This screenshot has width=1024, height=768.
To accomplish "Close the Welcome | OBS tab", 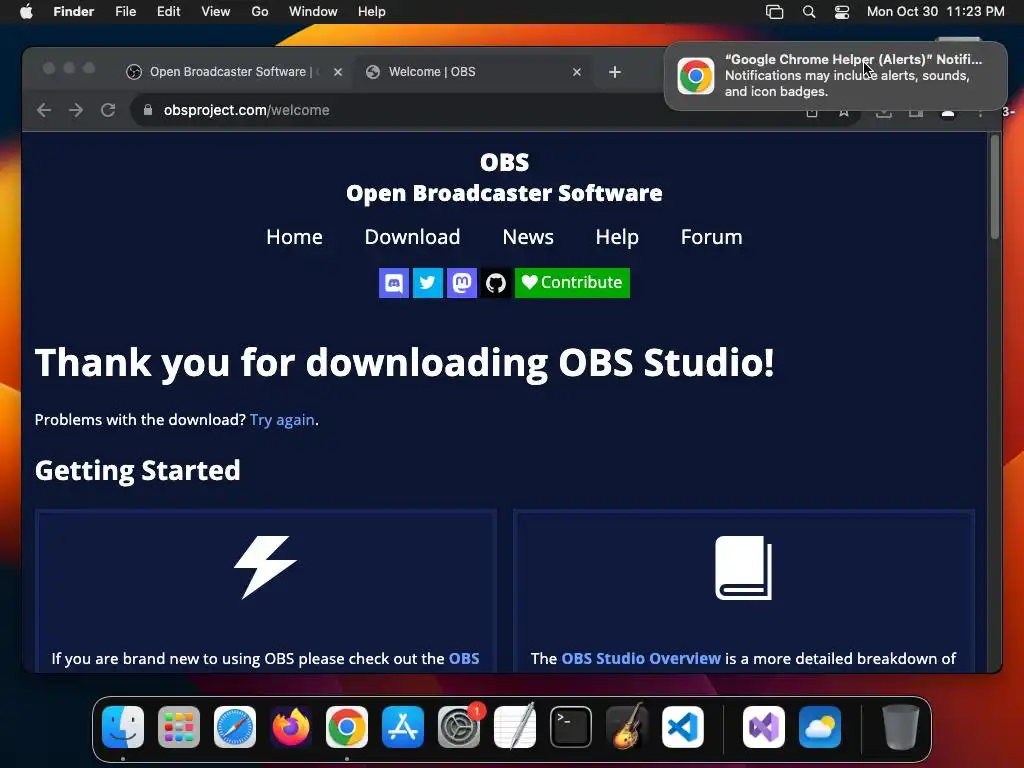I will (577, 72).
